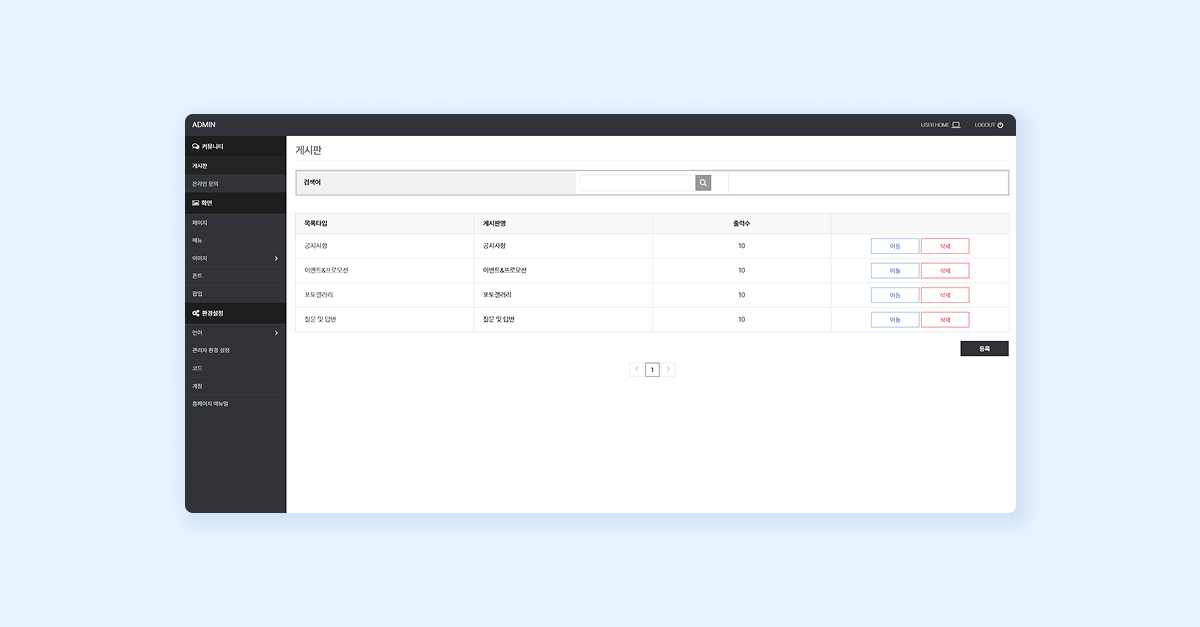Open 온라인 문의 in the sidebar
The width and height of the screenshot is (1200, 627).
point(236,184)
